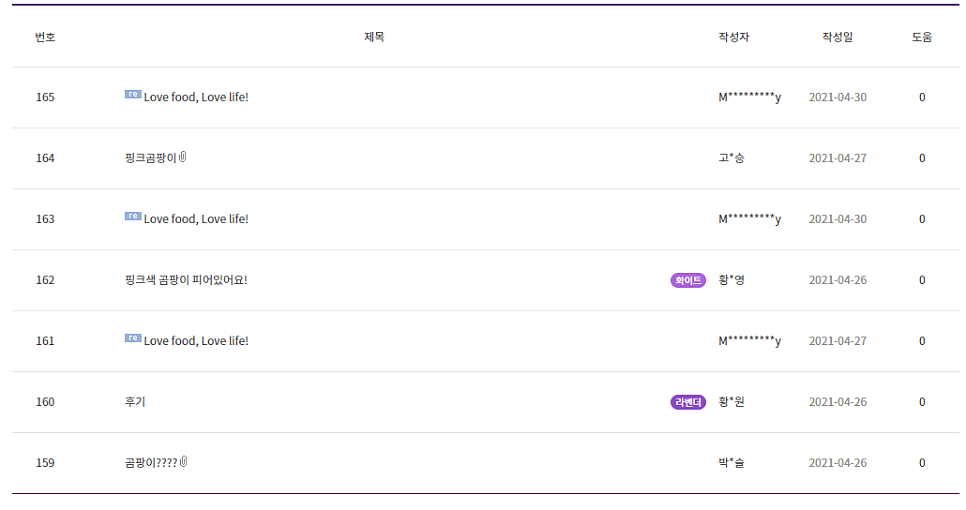Click the attachment clip icon beside 핑크곰팡이

[x=183, y=157]
